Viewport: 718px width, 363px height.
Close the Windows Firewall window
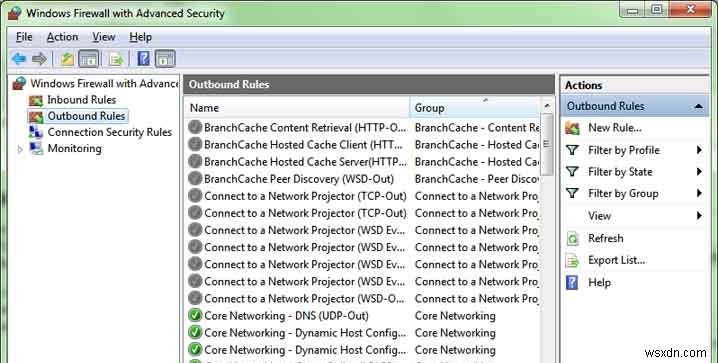[691, 9]
